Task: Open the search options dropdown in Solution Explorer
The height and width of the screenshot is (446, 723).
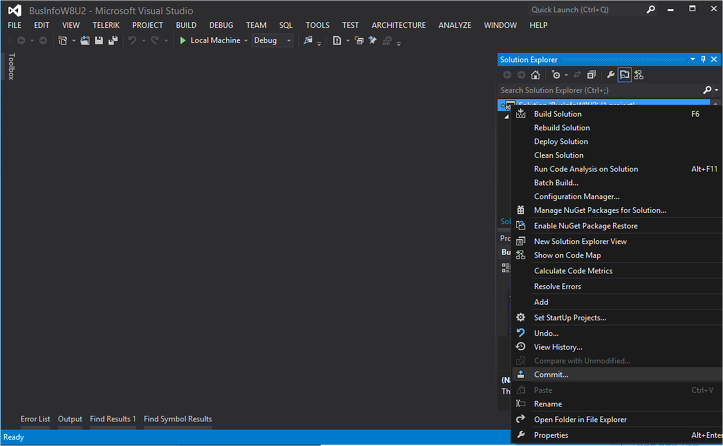Action: pyautogui.click(x=716, y=90)
